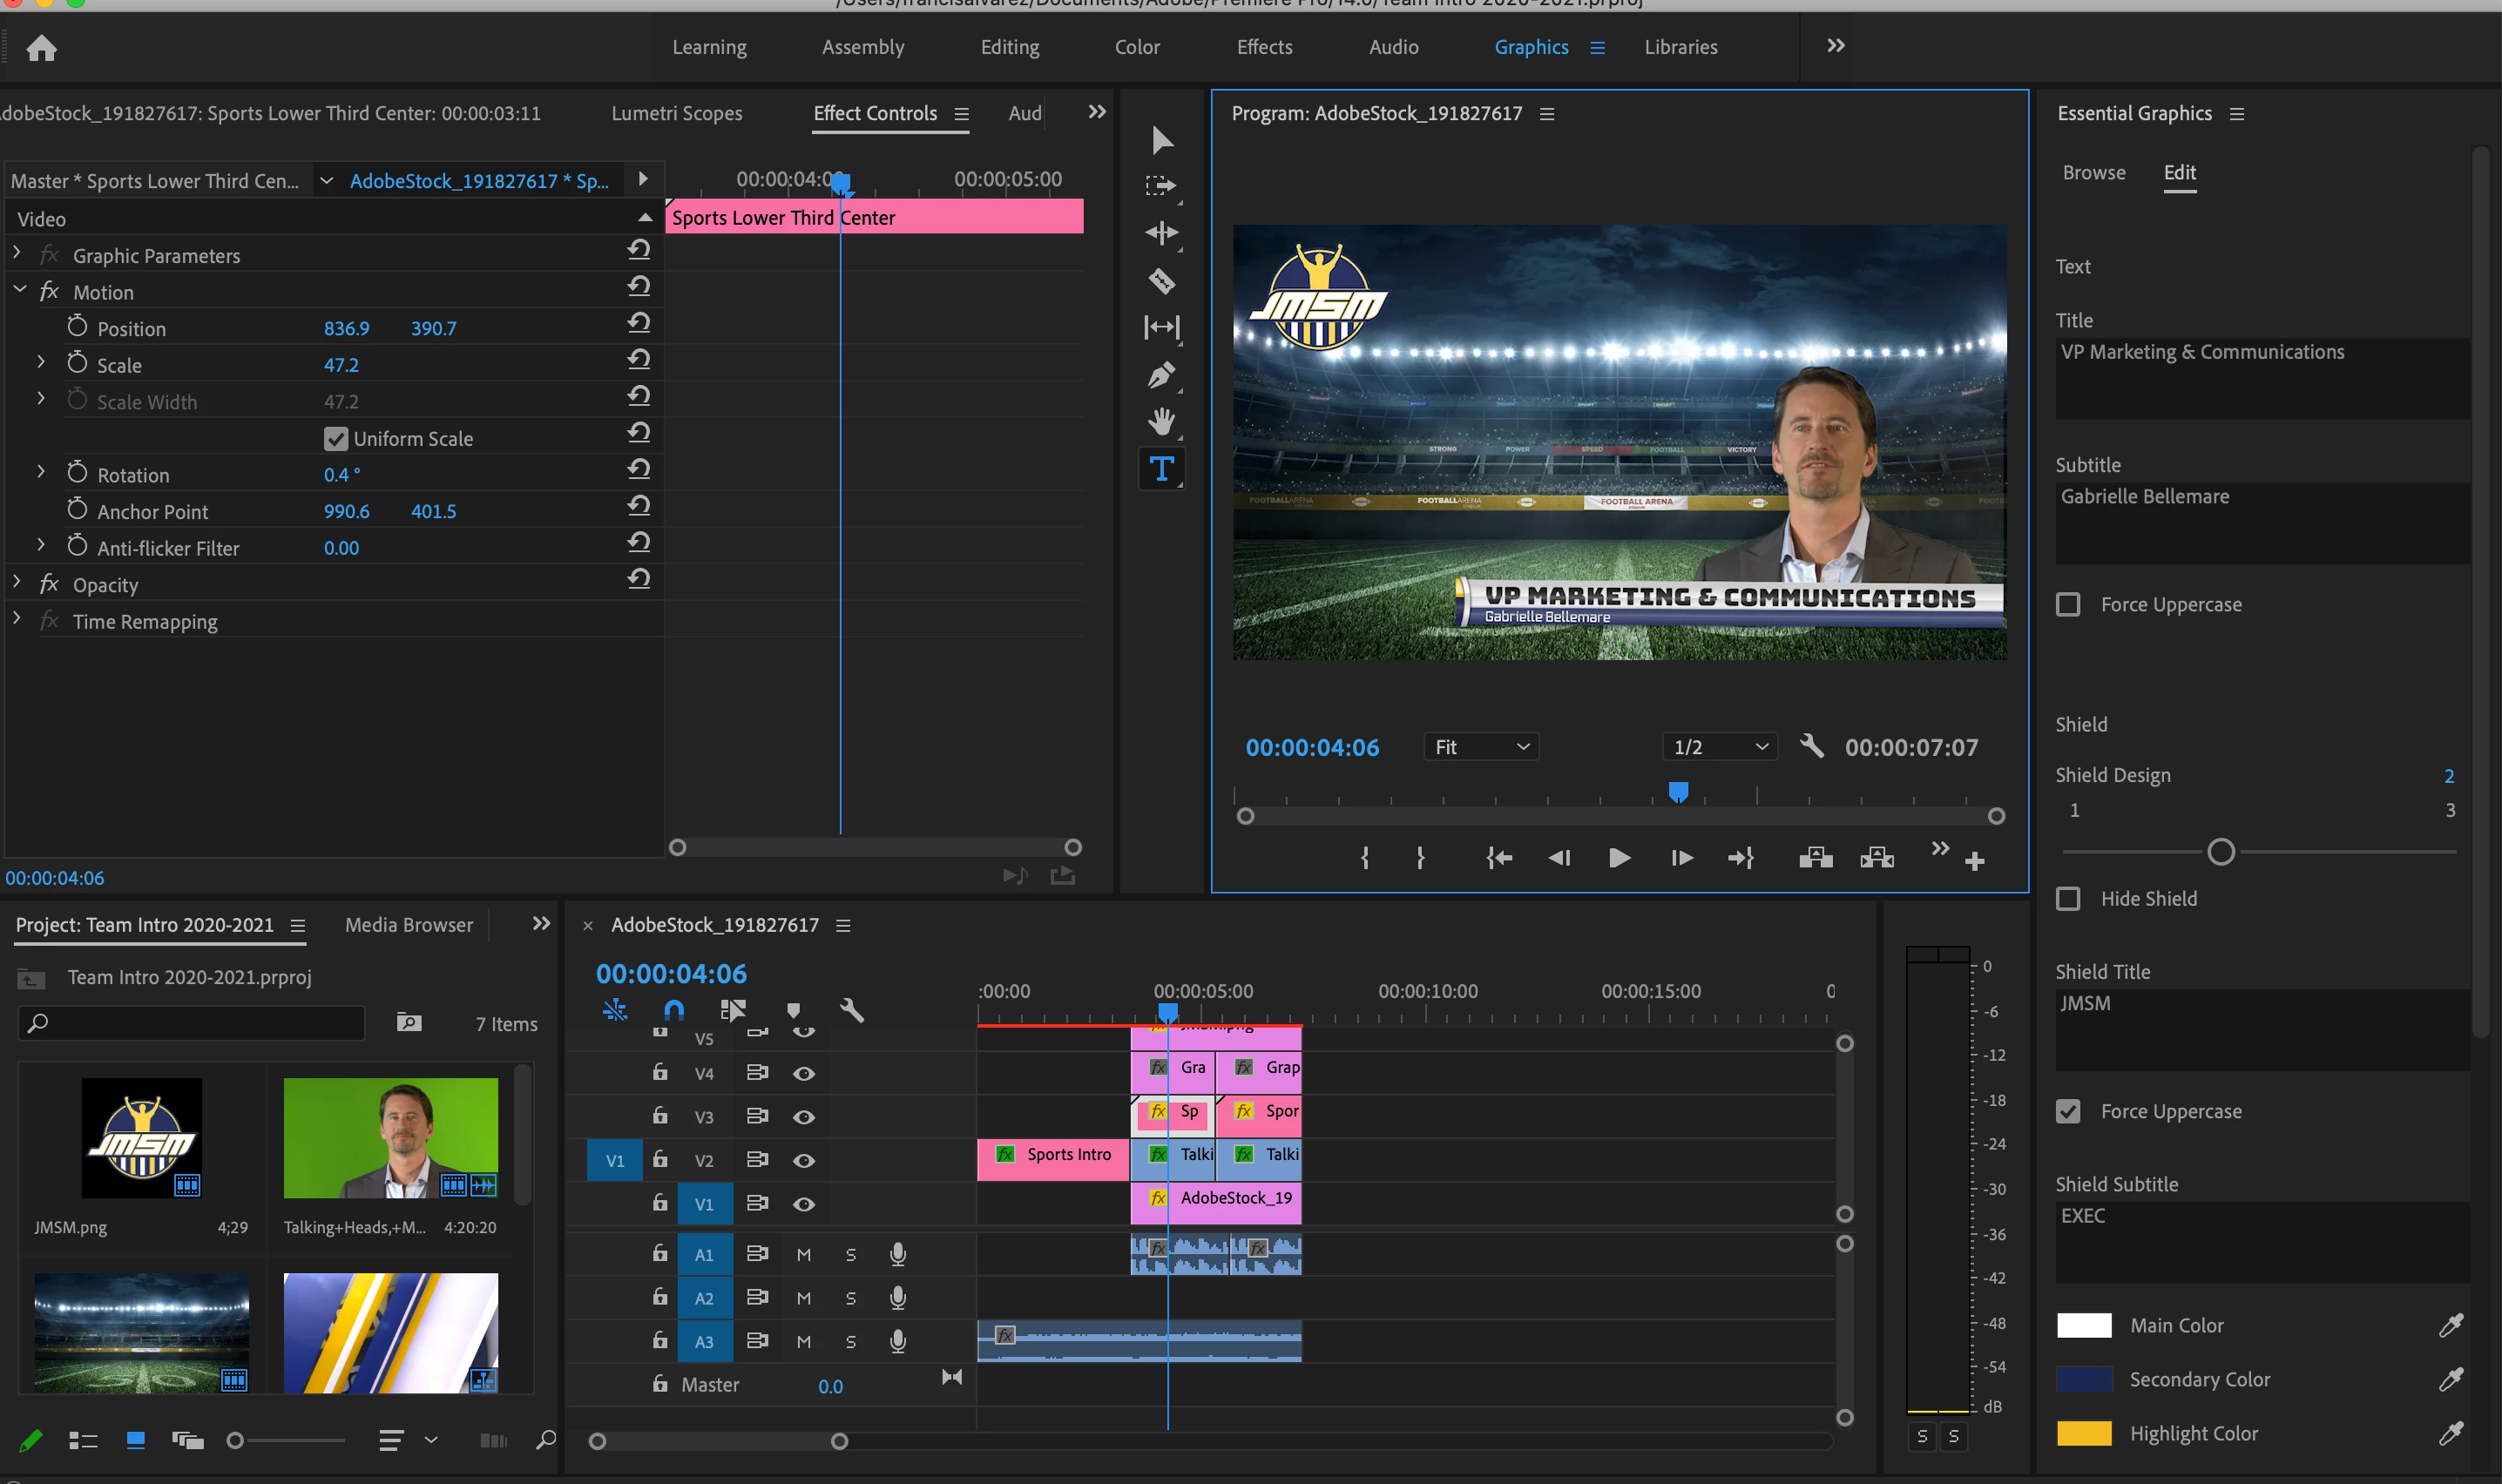Select the Type tool
This screenshot has width=2502, height=1484.
[1161, 469]
